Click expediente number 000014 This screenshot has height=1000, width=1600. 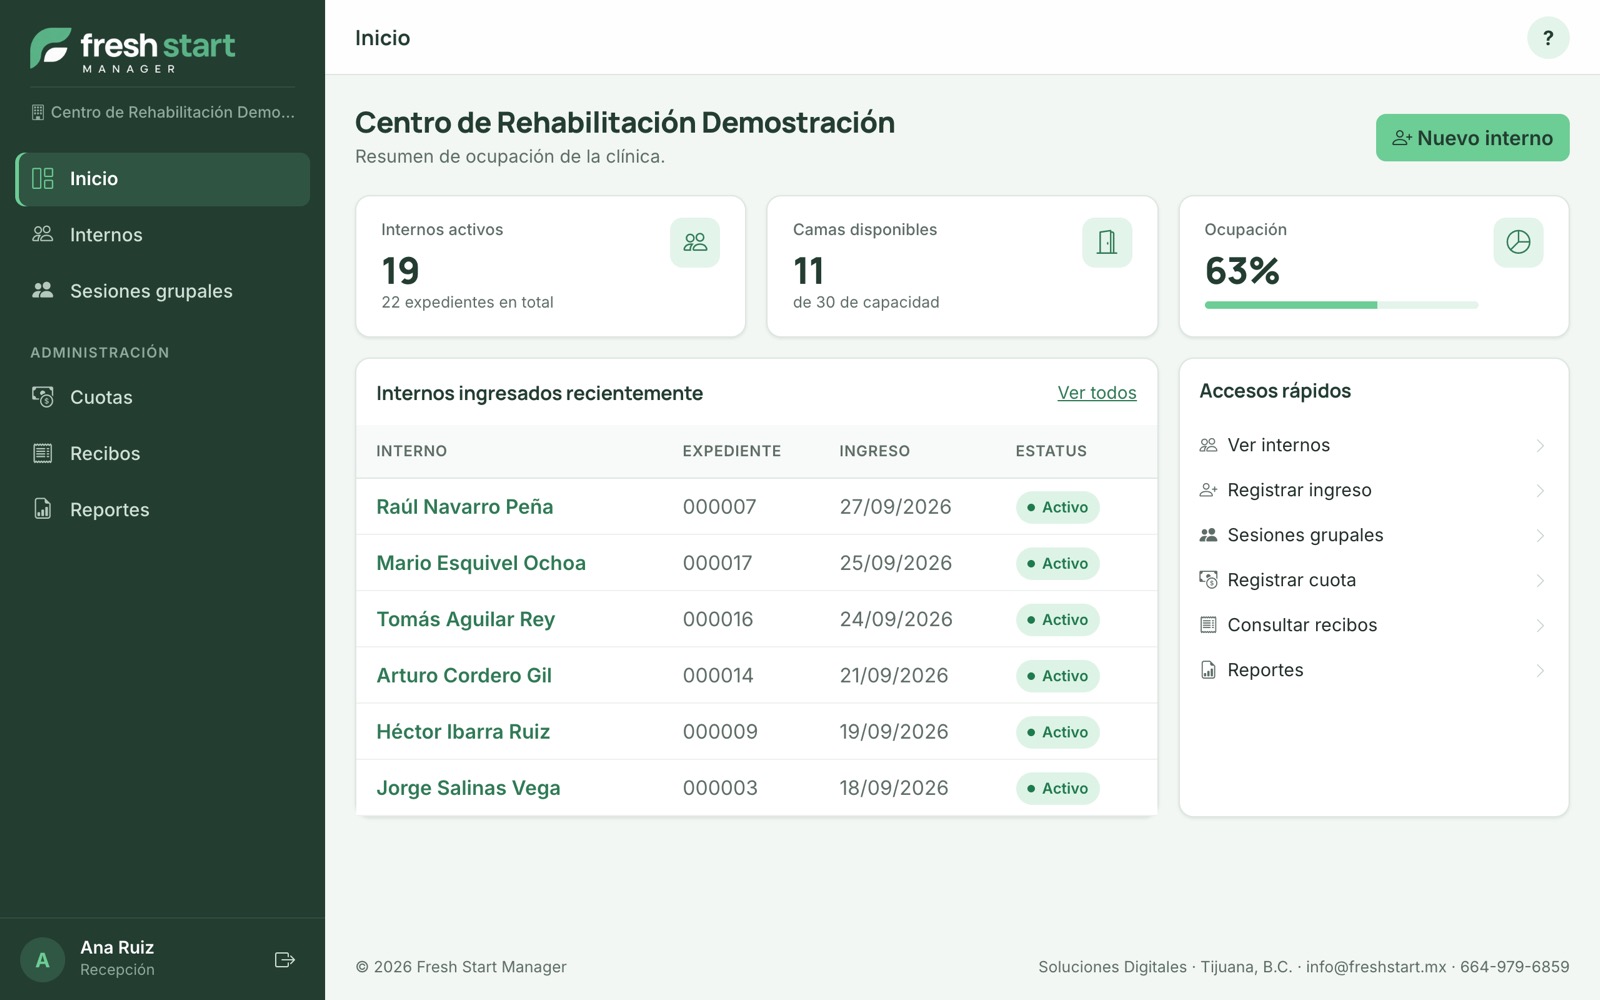pos(718,676)
